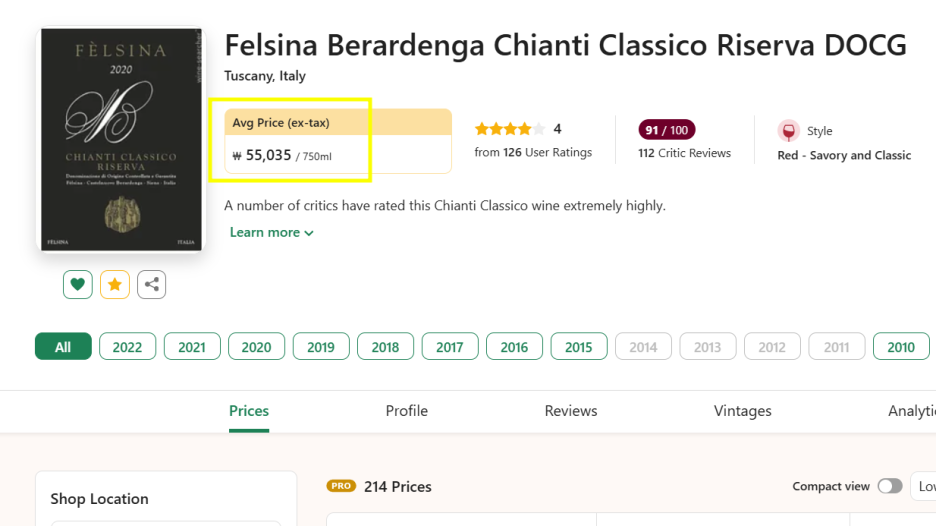The height and width of the screenshot is (526, 936).
Task: Open the 112 Critic Reviews link
Action: 684,153
